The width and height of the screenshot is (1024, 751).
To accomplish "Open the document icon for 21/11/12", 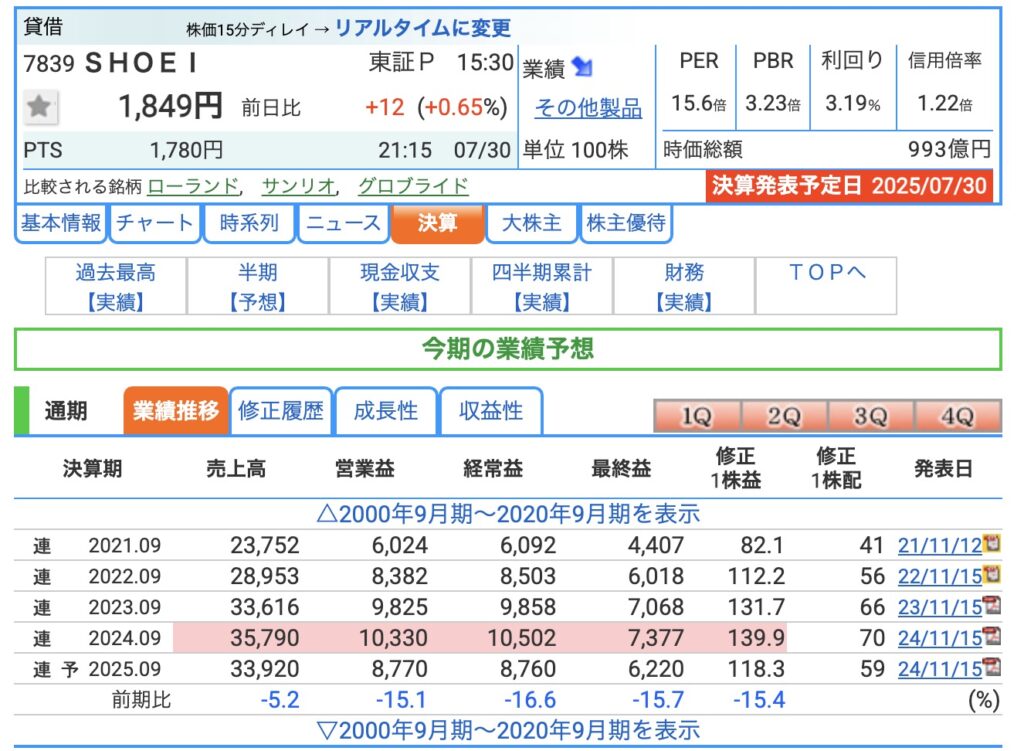I will [x=992, y=543].
